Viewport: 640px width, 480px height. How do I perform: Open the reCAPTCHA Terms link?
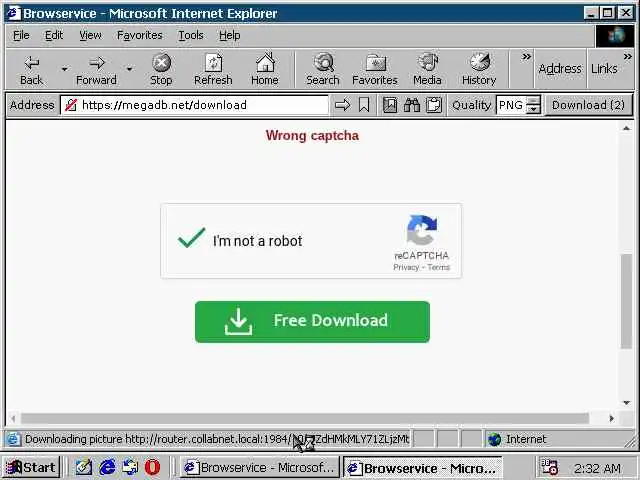(438, 267)
